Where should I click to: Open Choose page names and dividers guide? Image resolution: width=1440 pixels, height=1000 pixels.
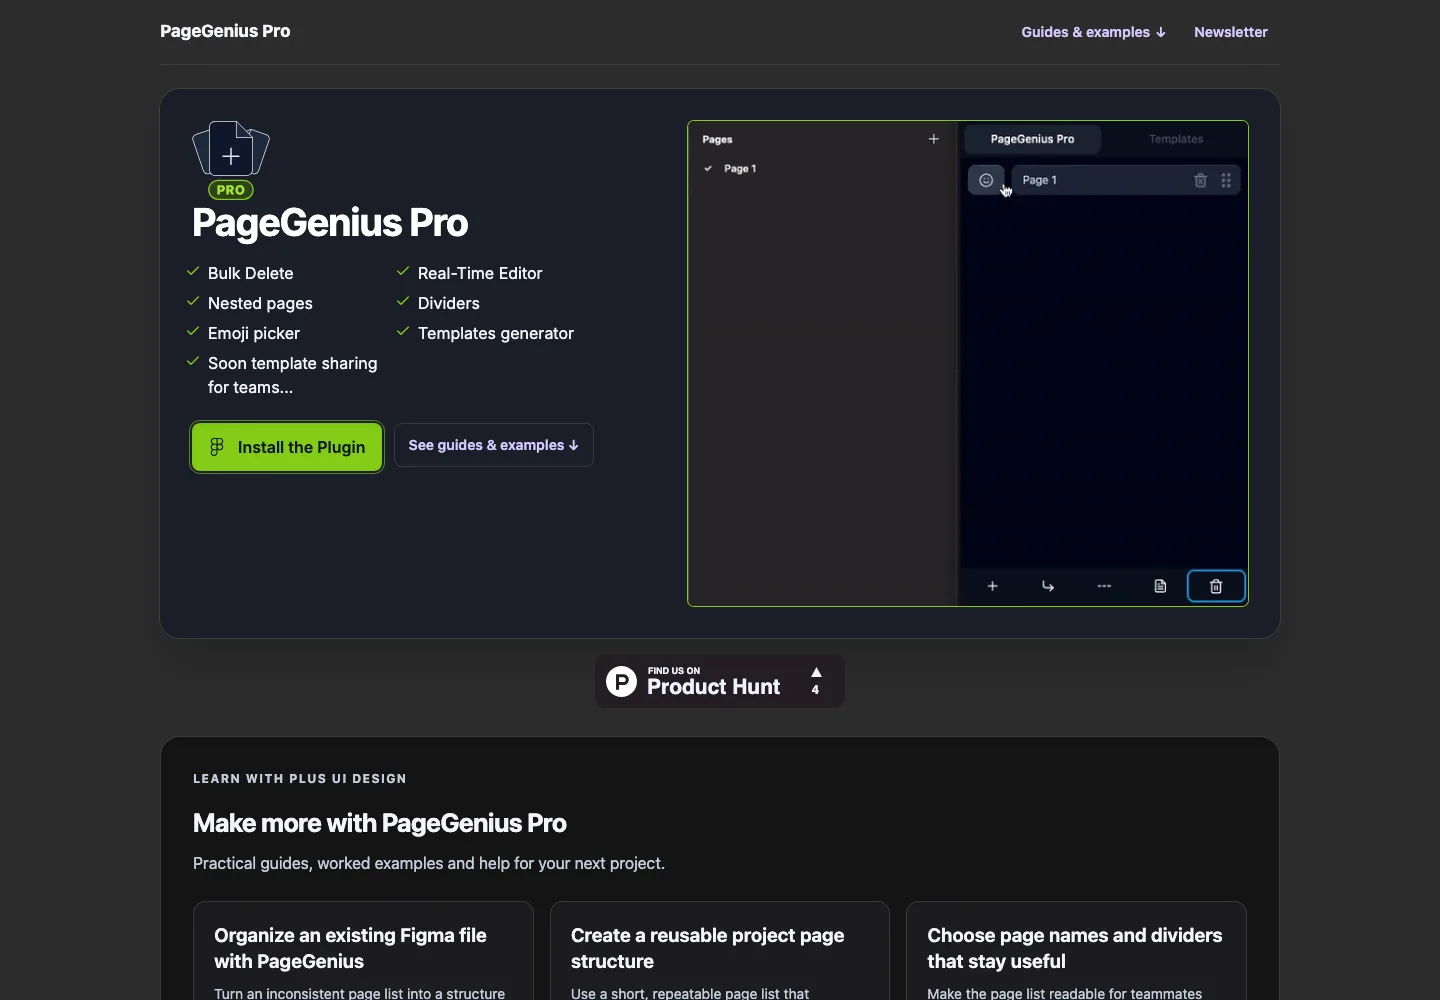pos(1076,950)
